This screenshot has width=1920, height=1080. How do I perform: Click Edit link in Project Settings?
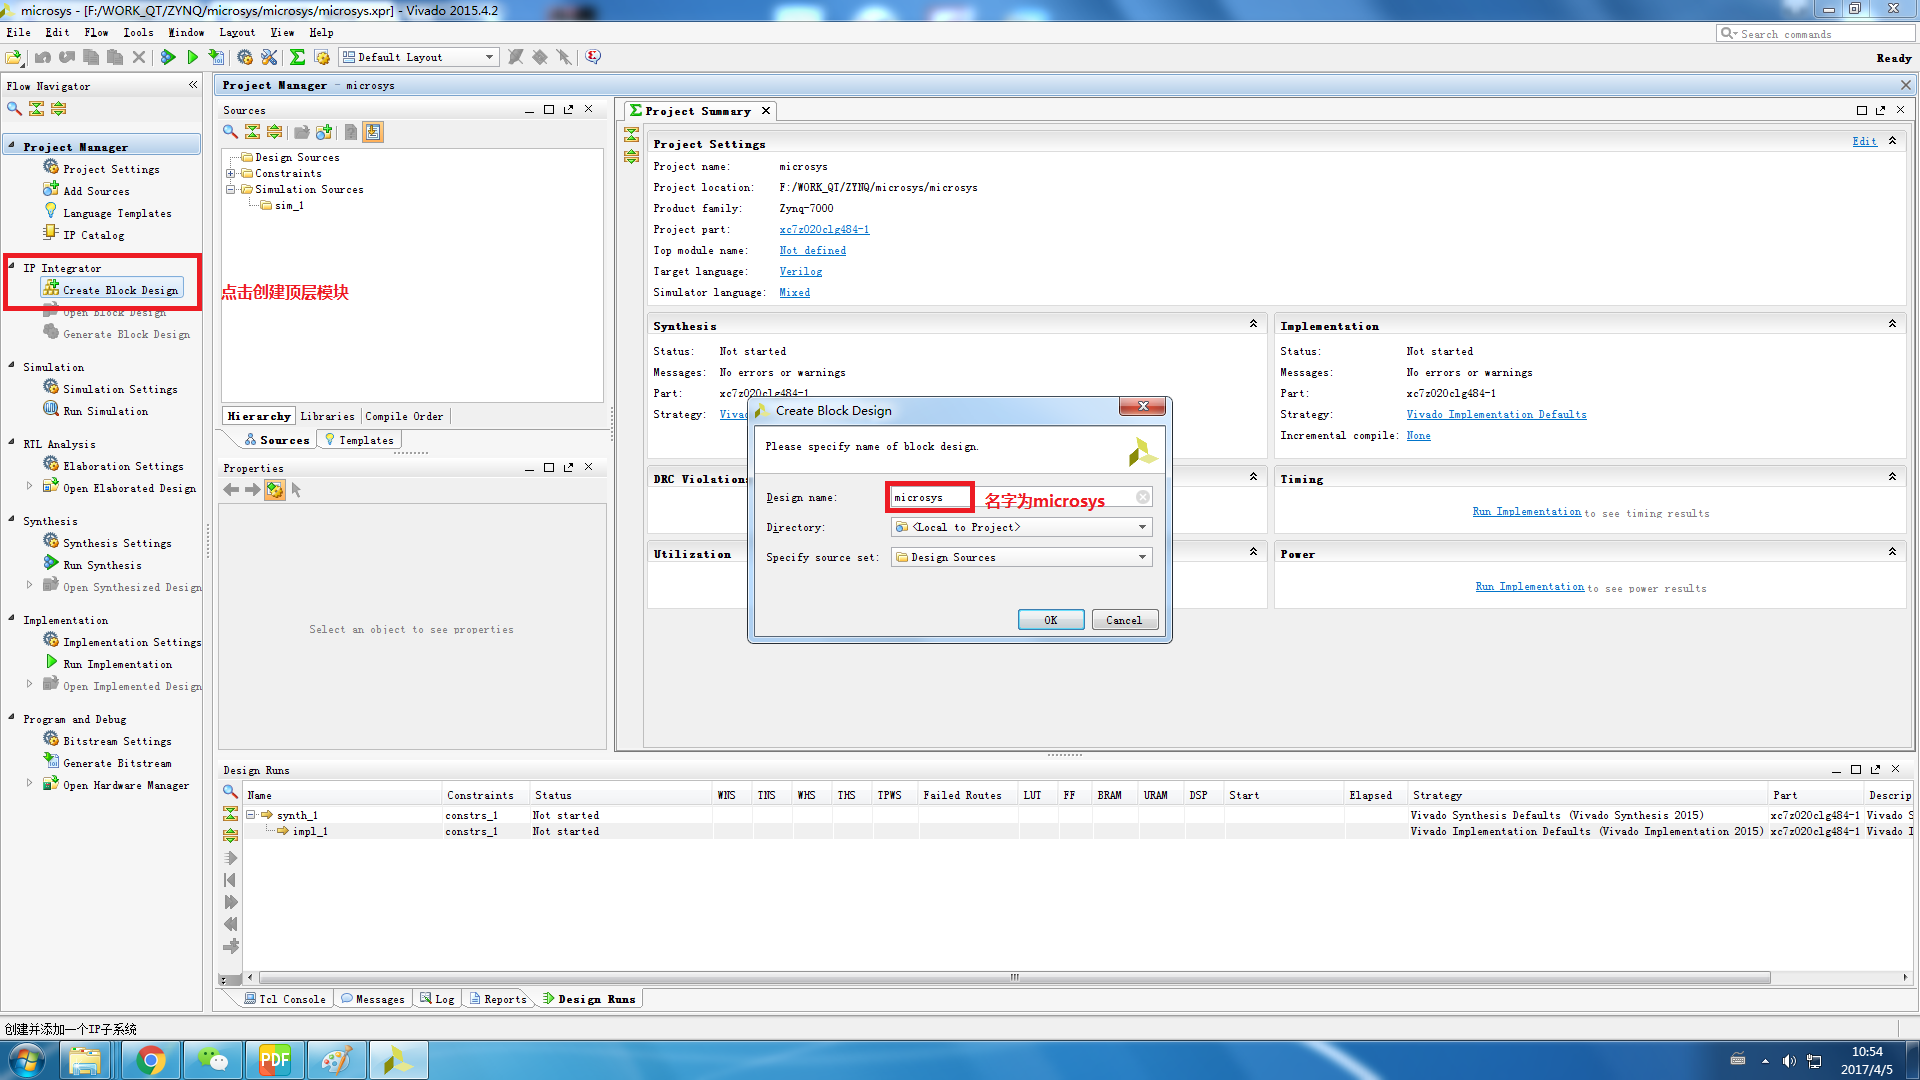(x=1864, y=142)
